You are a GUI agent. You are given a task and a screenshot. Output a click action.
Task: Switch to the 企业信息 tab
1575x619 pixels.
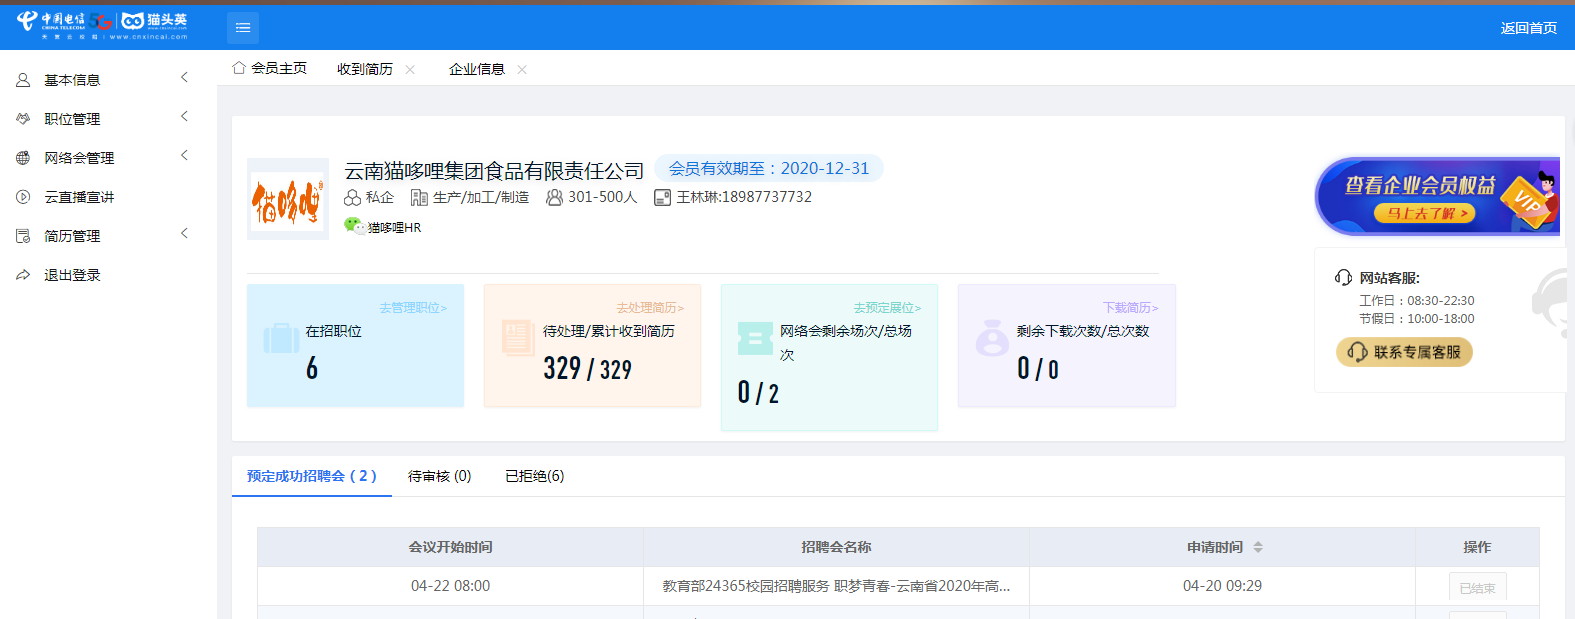477,69
